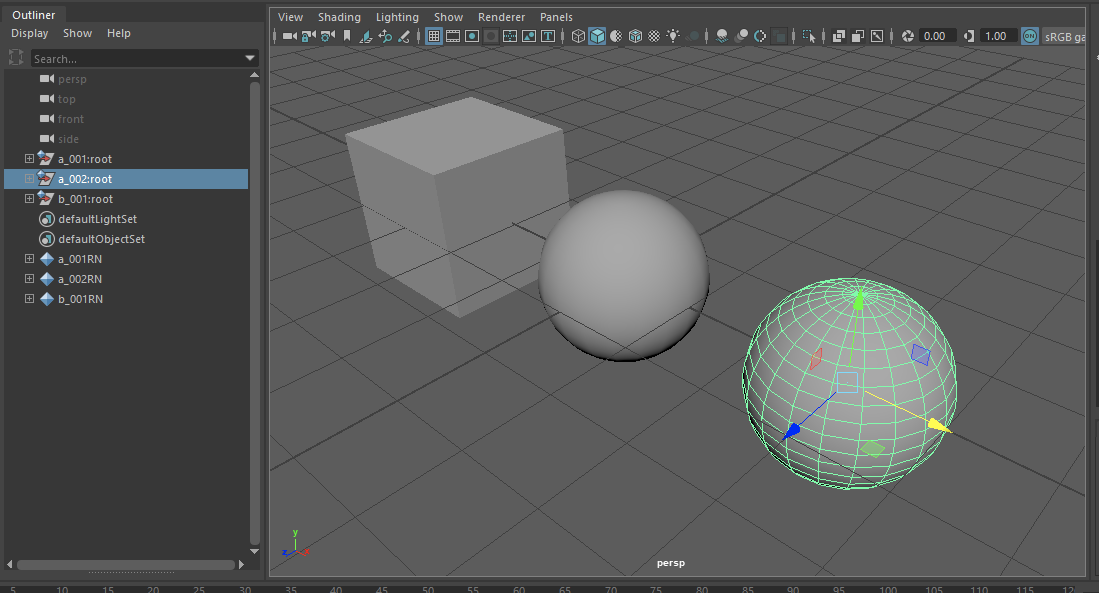Click the Grease Pencil icon

(404, 36)
